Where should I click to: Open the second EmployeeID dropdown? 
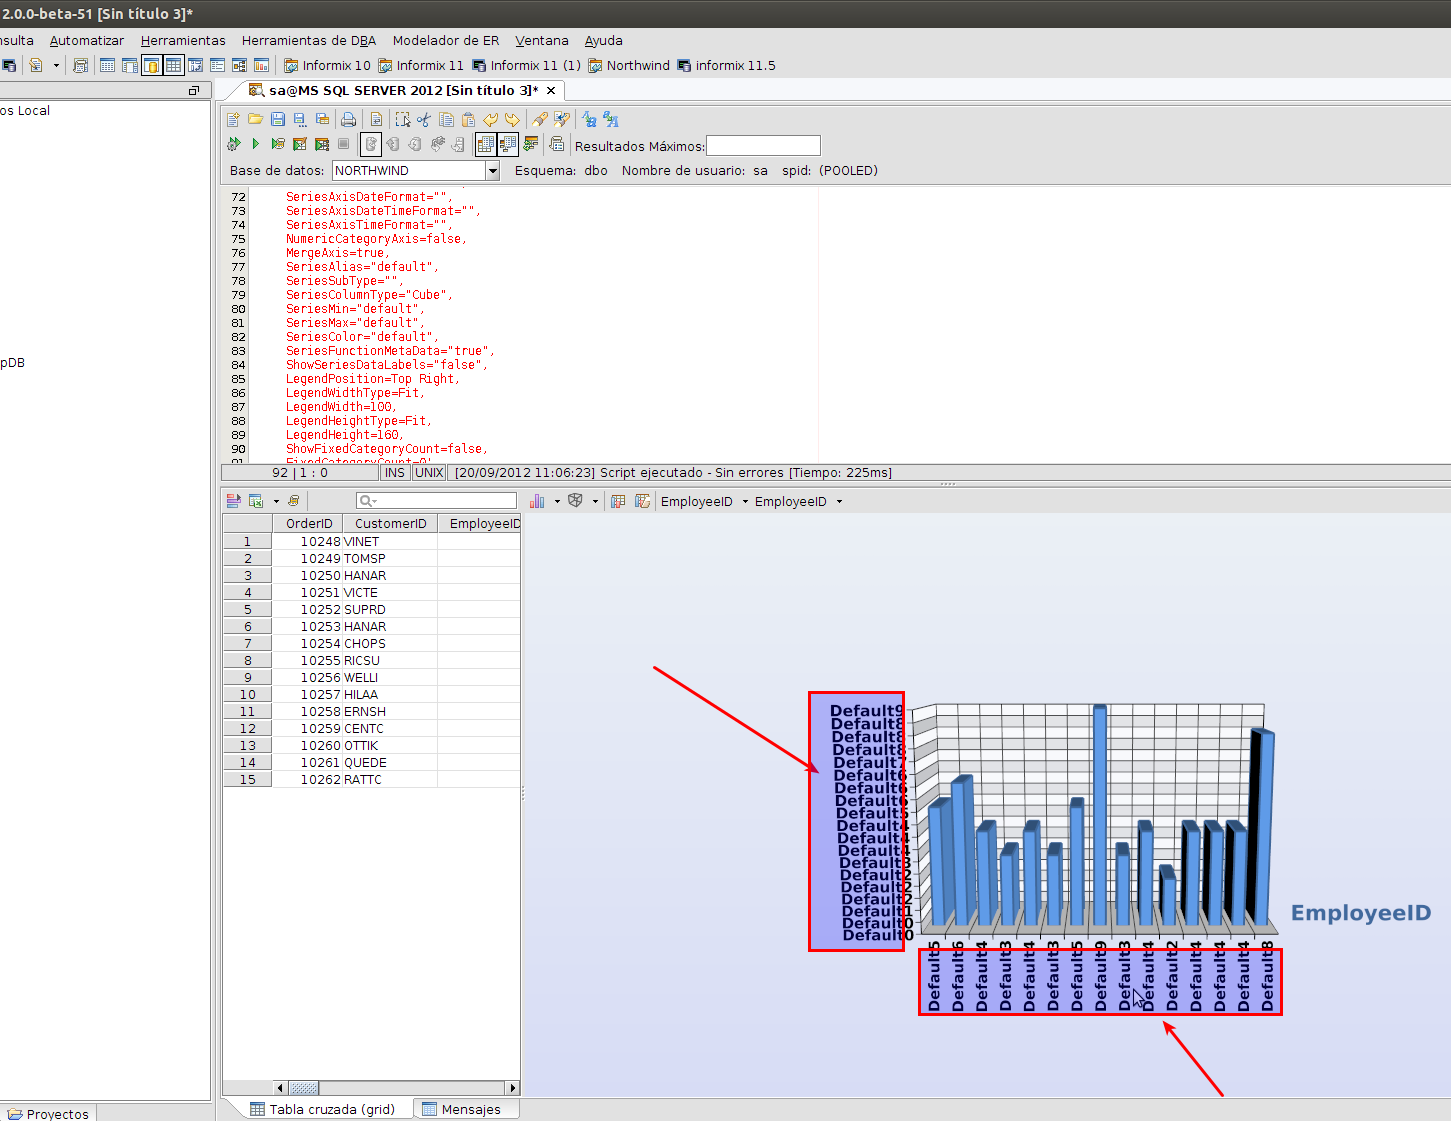(799, 502)
